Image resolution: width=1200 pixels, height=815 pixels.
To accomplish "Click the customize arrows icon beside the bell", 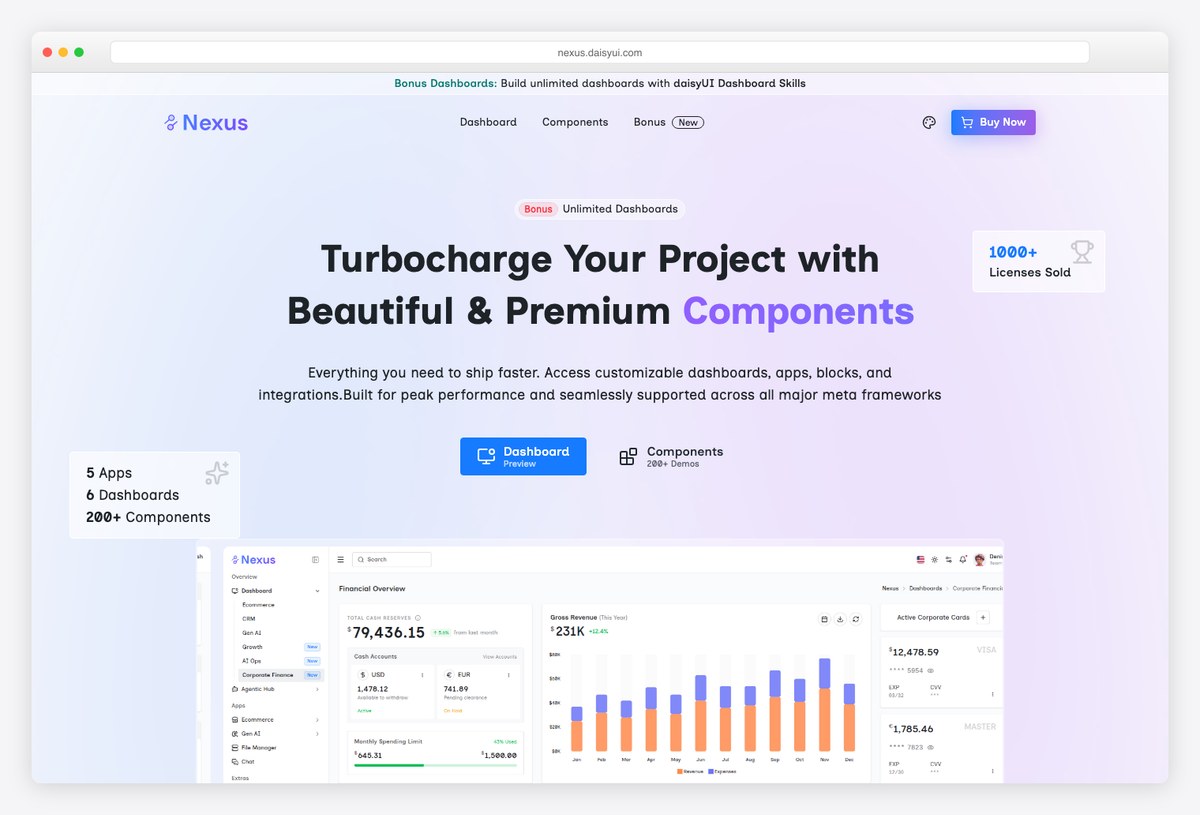I will coord(948,560).
